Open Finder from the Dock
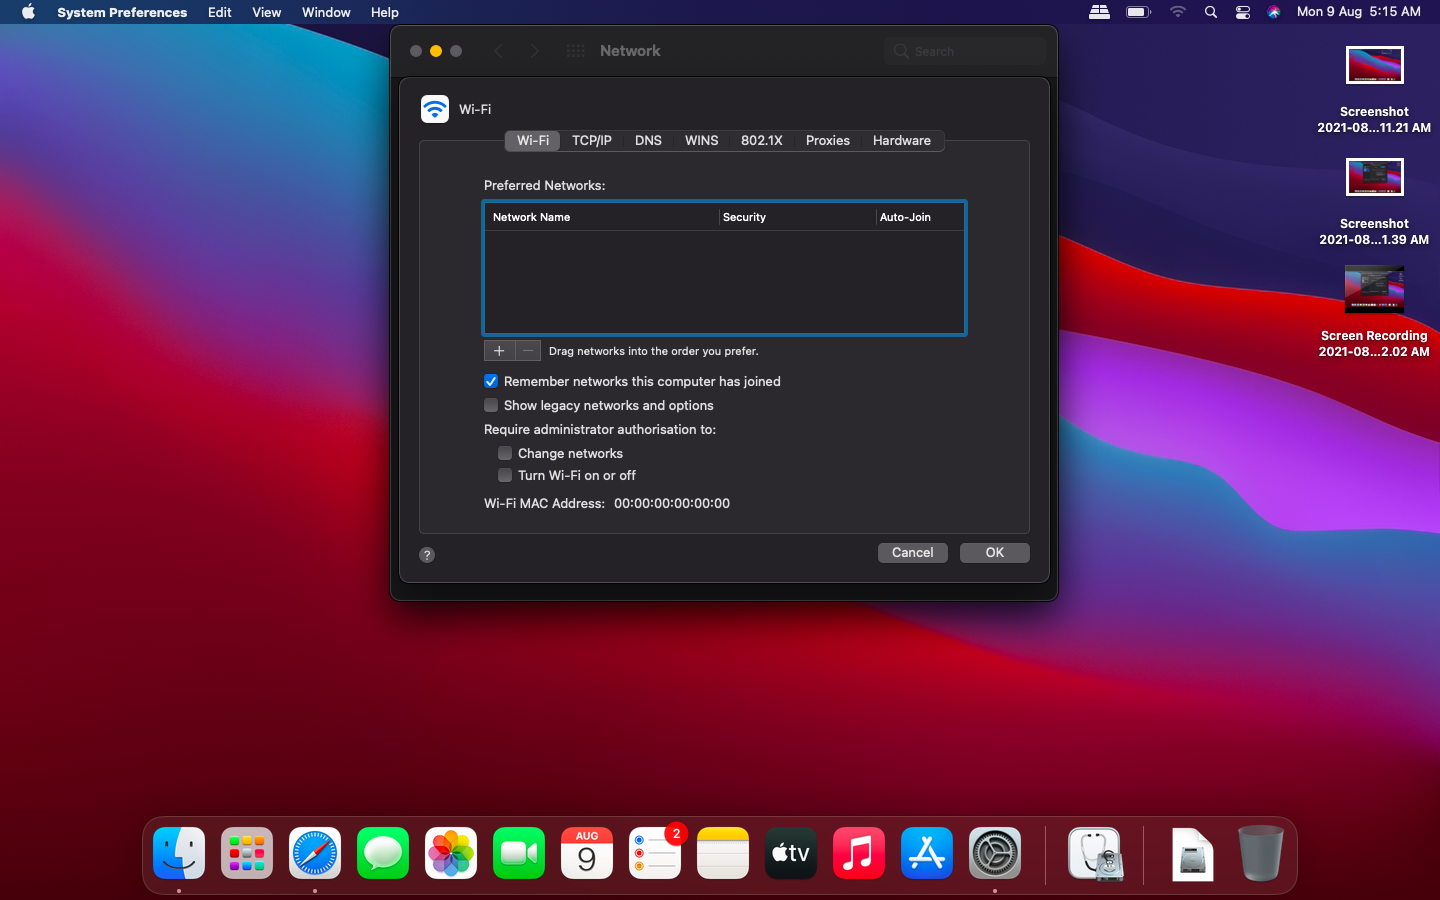The height and width of the screenshot is (900, 1440). point(179,853)
